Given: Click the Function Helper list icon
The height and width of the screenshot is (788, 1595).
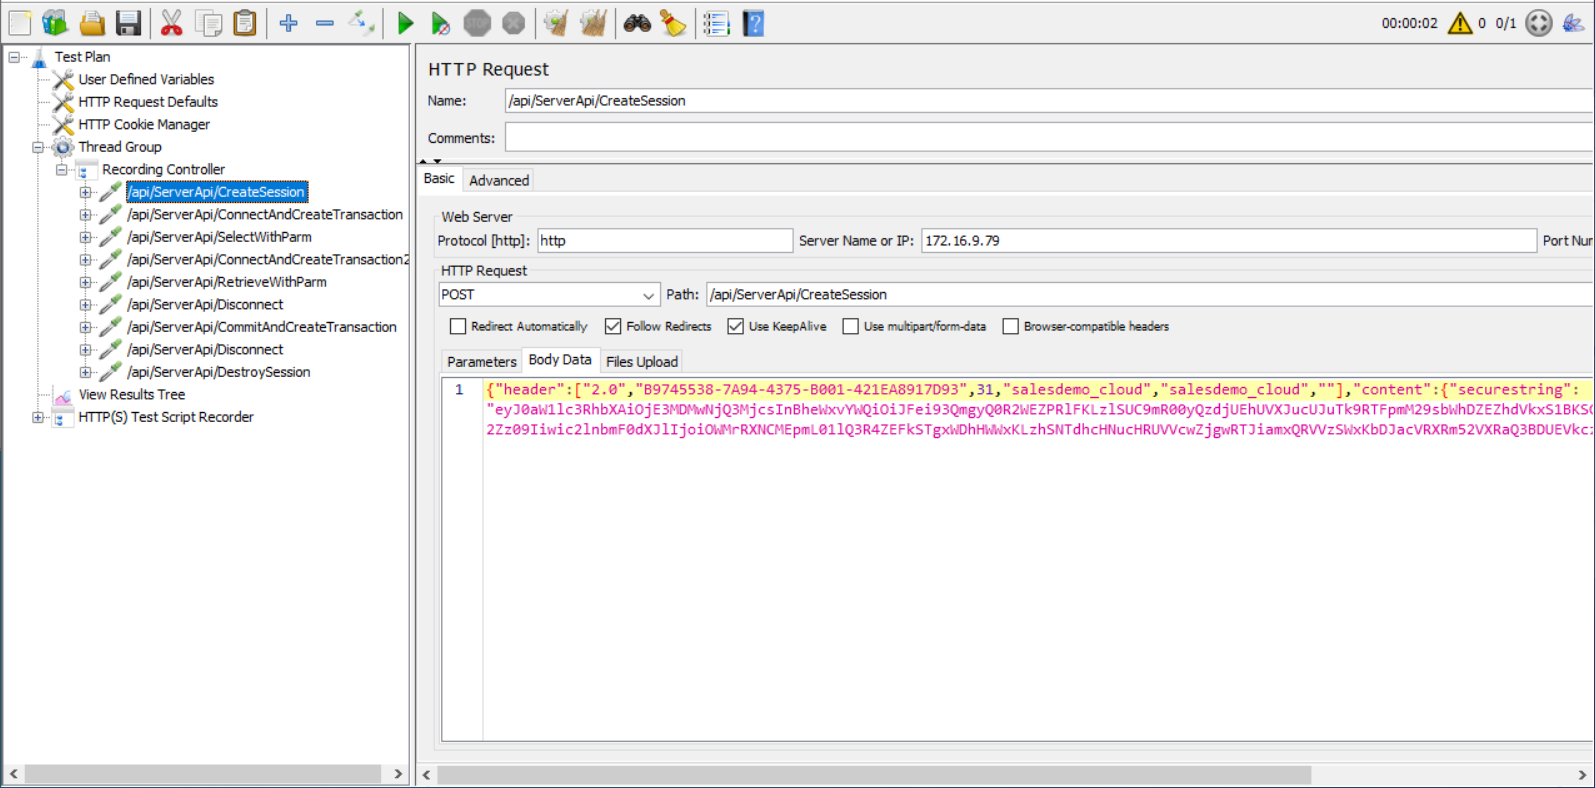Looking at the screenshot, I should pyautogui.click(x=716, y=23).
